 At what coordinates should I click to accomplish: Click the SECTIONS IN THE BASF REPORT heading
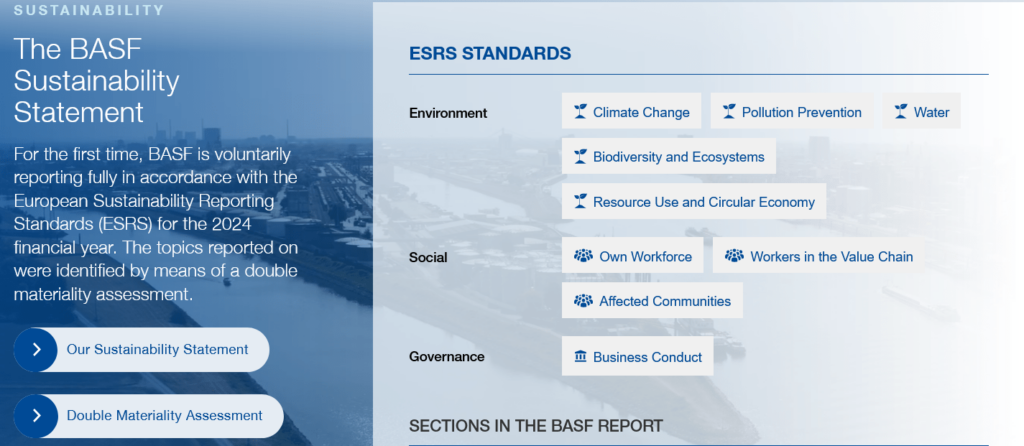[536, 426]
